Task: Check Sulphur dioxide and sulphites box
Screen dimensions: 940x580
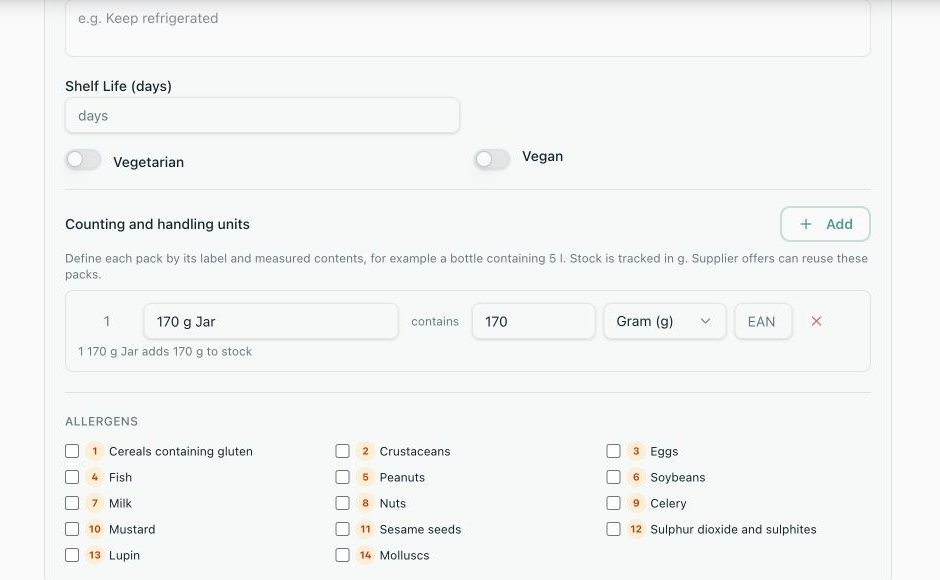Action: pos(613,529)
